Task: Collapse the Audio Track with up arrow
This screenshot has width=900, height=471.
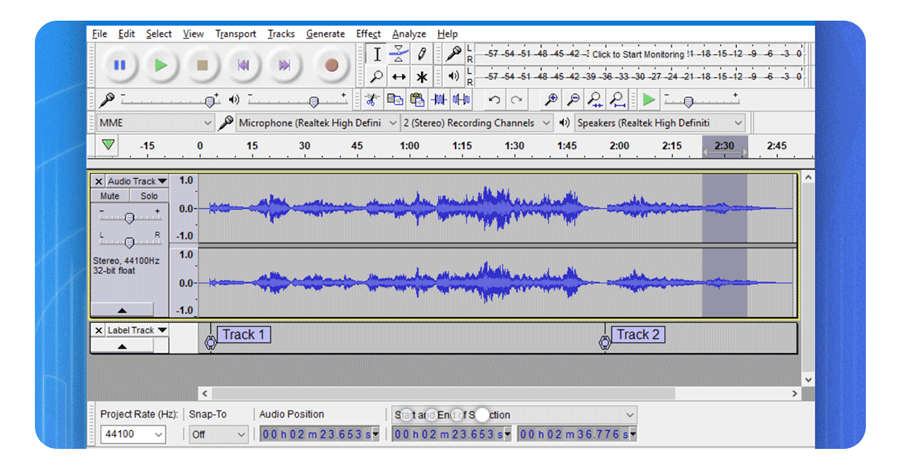Action: click(x=122, y=310)
